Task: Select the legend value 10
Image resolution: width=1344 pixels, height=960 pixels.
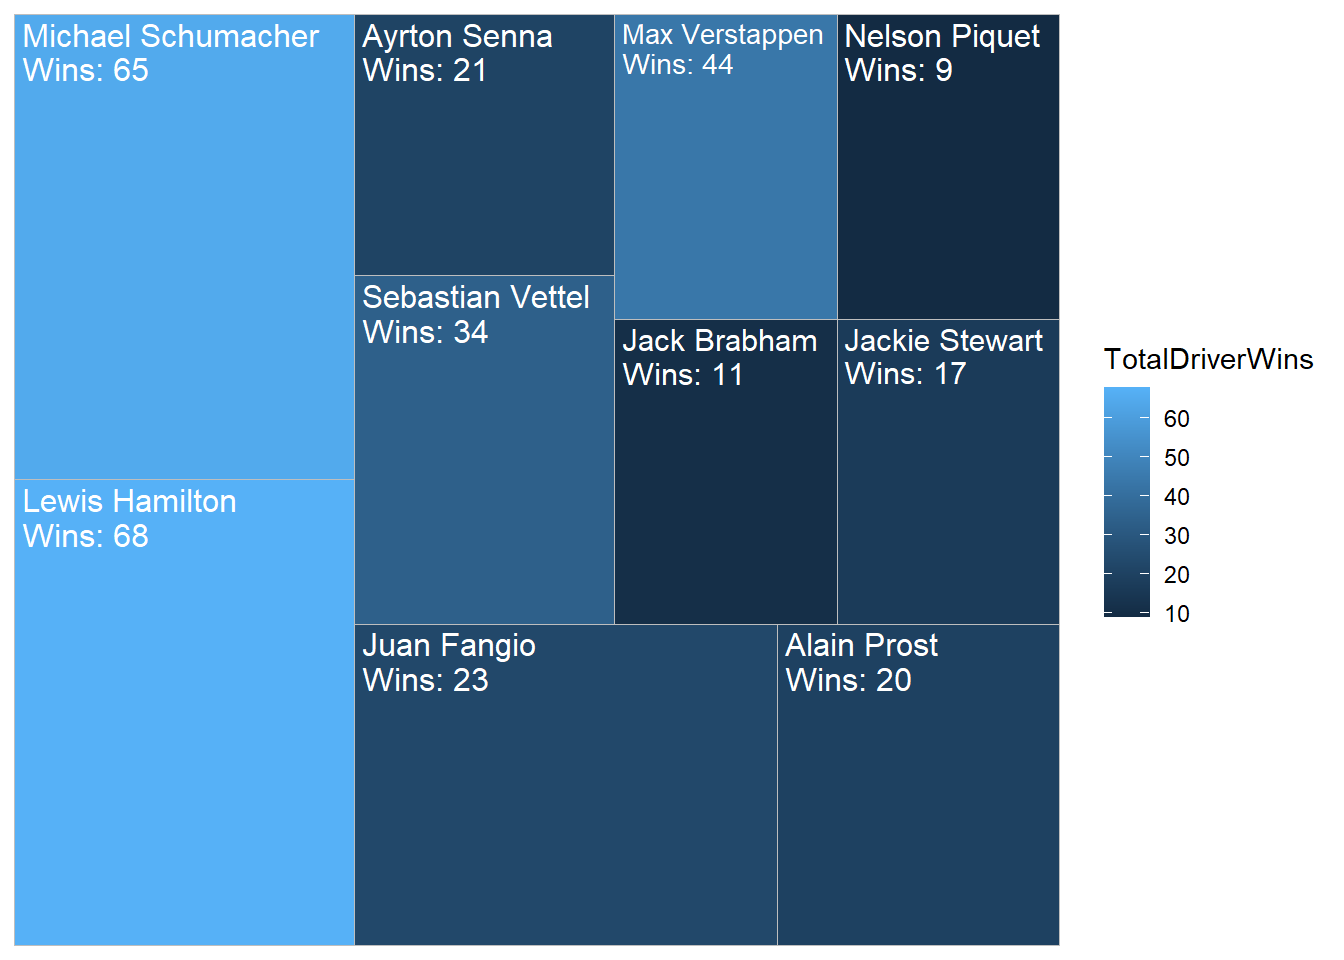Action: point(1177,614)
